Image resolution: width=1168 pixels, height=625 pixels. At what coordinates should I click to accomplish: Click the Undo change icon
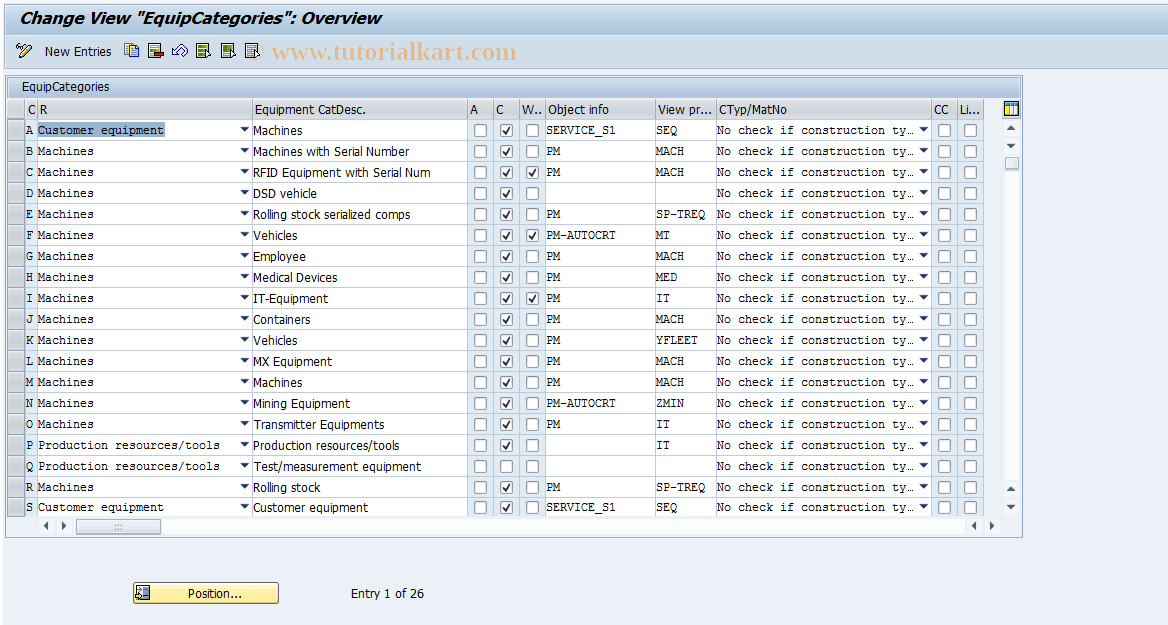(179, 51)
